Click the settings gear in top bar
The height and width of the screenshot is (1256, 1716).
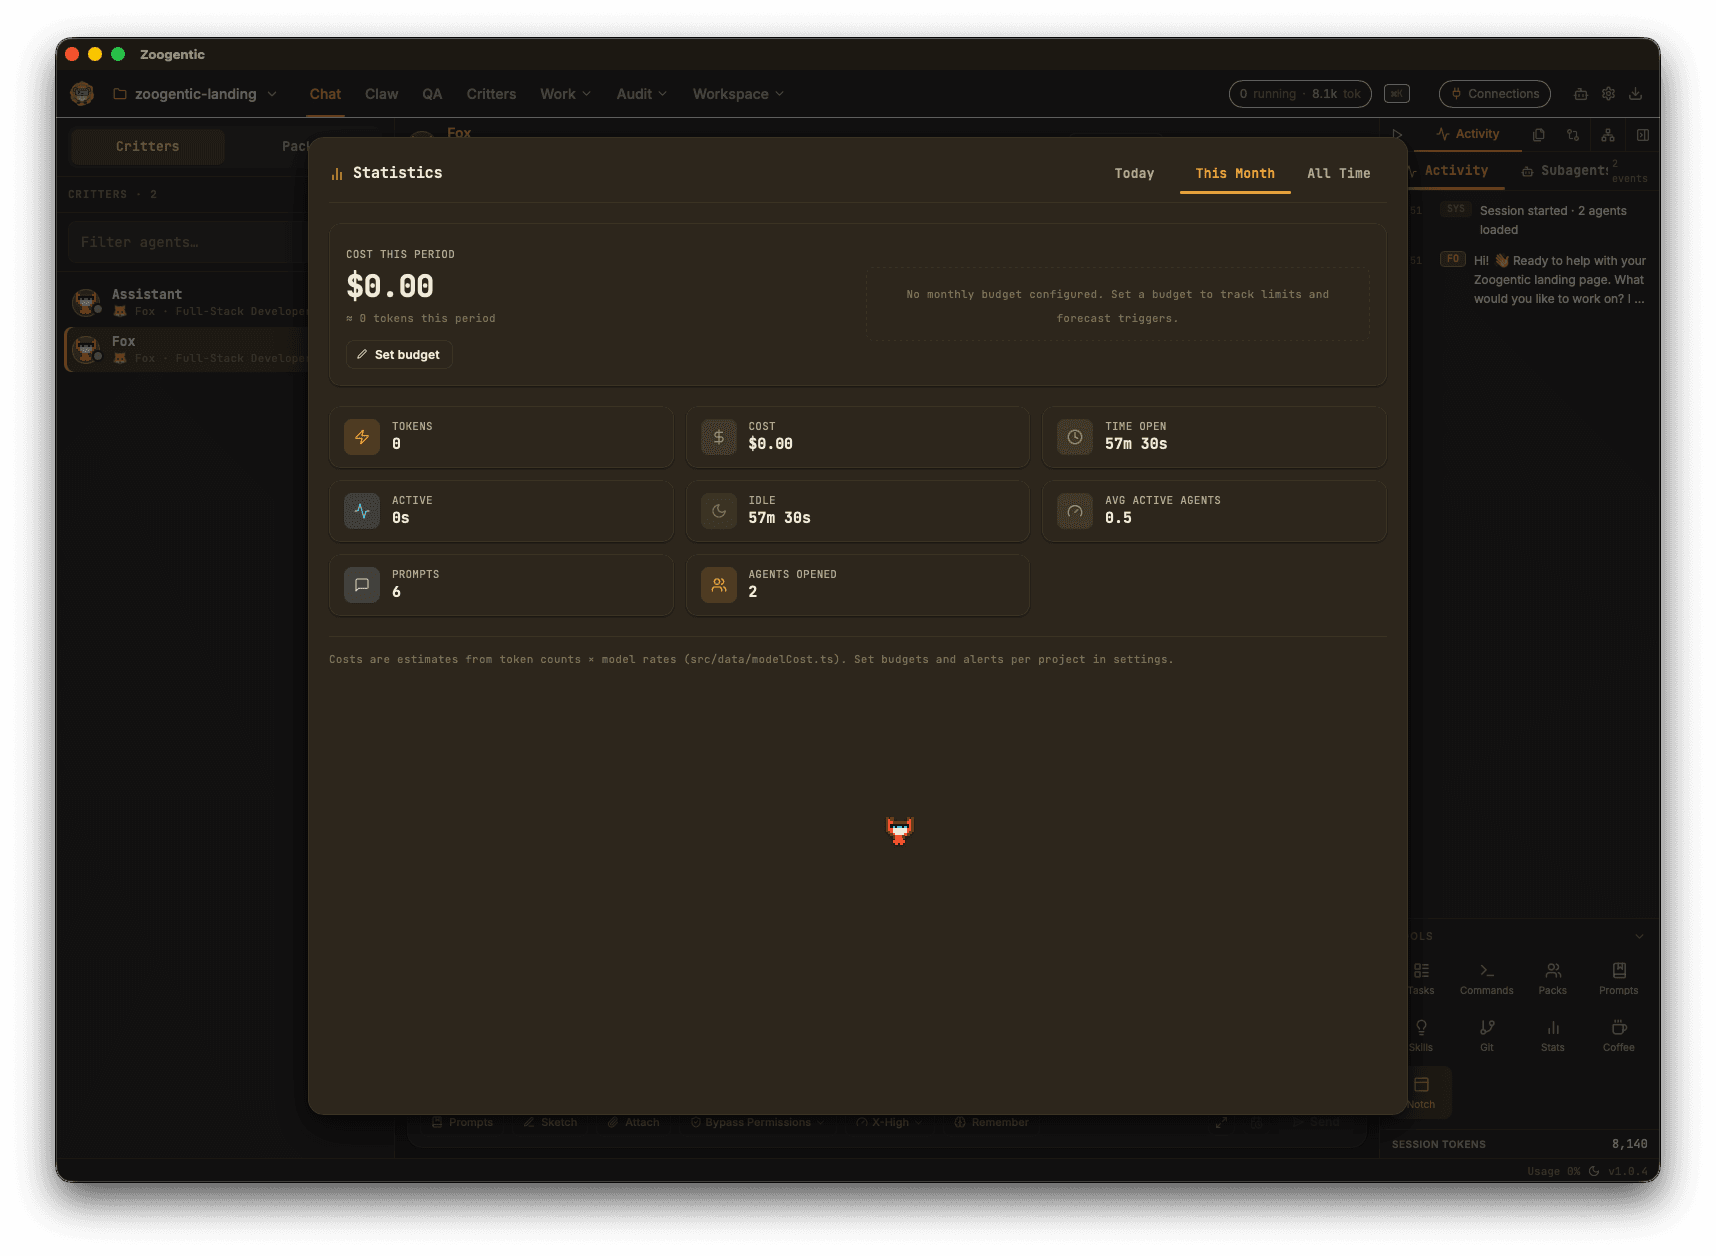[x=1608, y=94]
